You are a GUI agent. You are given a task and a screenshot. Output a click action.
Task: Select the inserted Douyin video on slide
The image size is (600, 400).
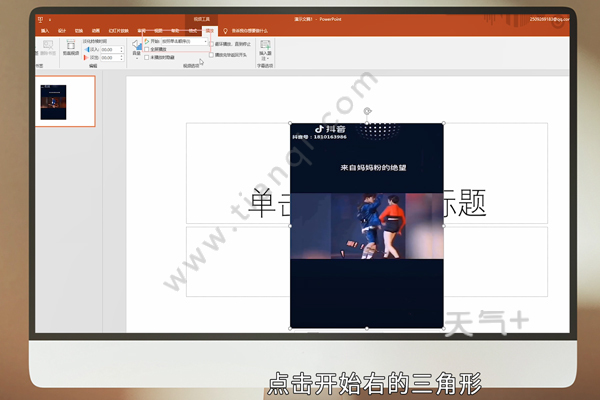pos(367,226)
